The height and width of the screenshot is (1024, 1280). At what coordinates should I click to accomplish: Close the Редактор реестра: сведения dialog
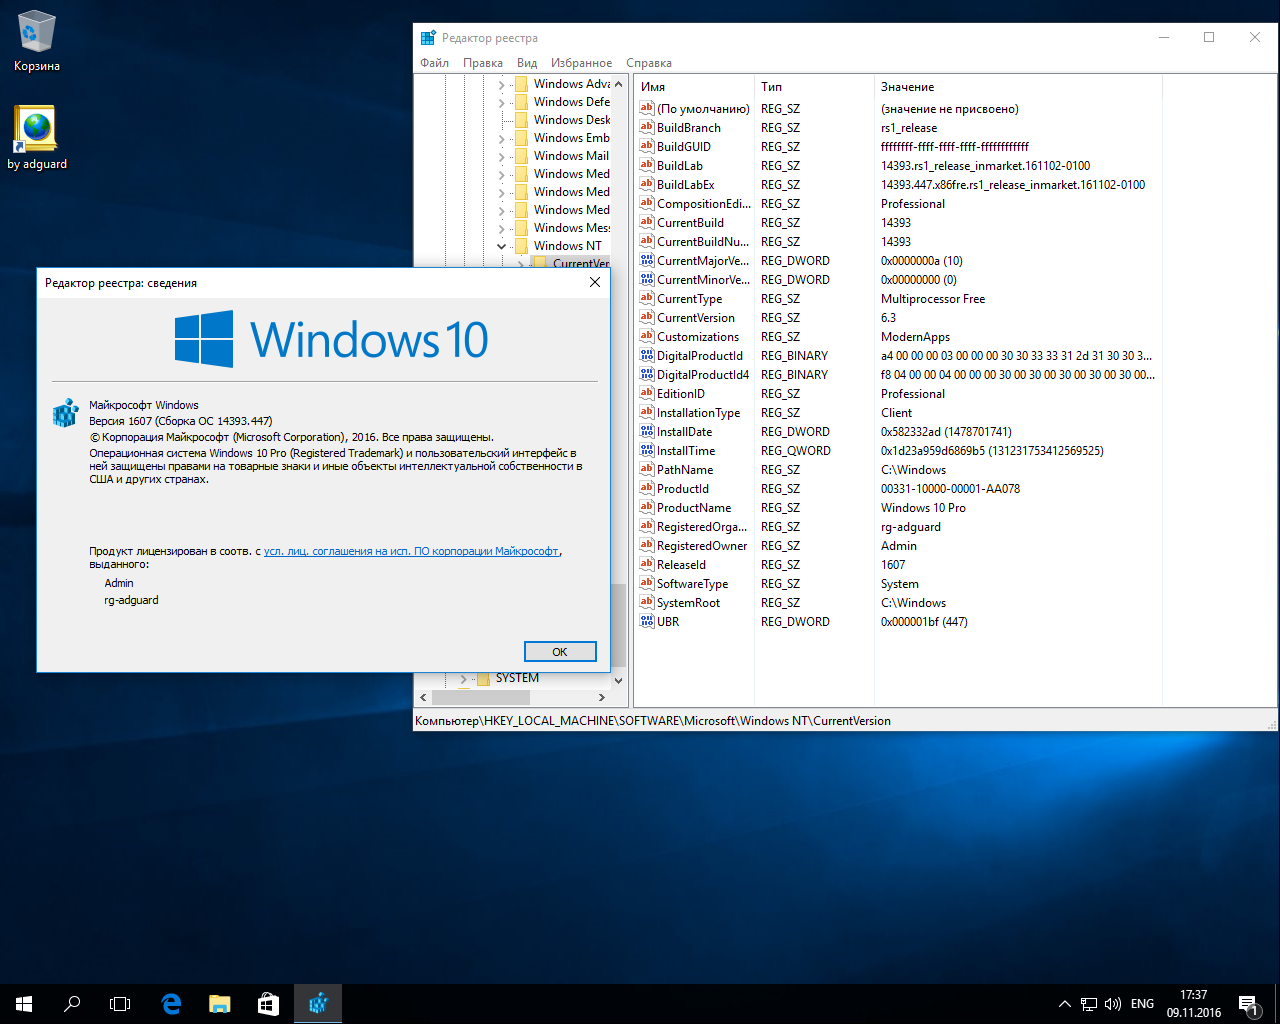click(x=595, y=283)
